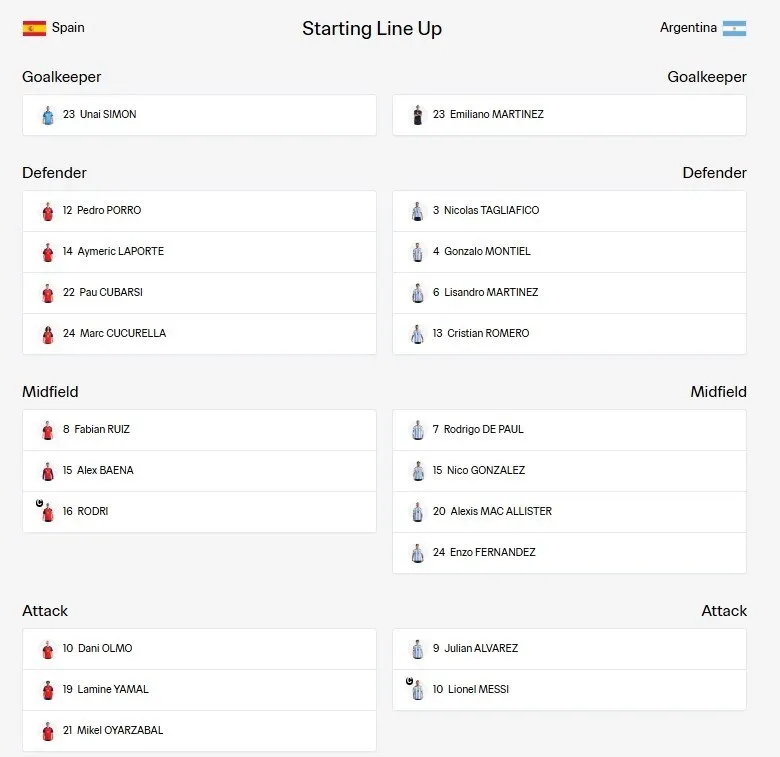Image resolution: width=780 pixels, height=757 pixels.
Task: Open Pedro PORRO's player row
Action: coord(199,211)
